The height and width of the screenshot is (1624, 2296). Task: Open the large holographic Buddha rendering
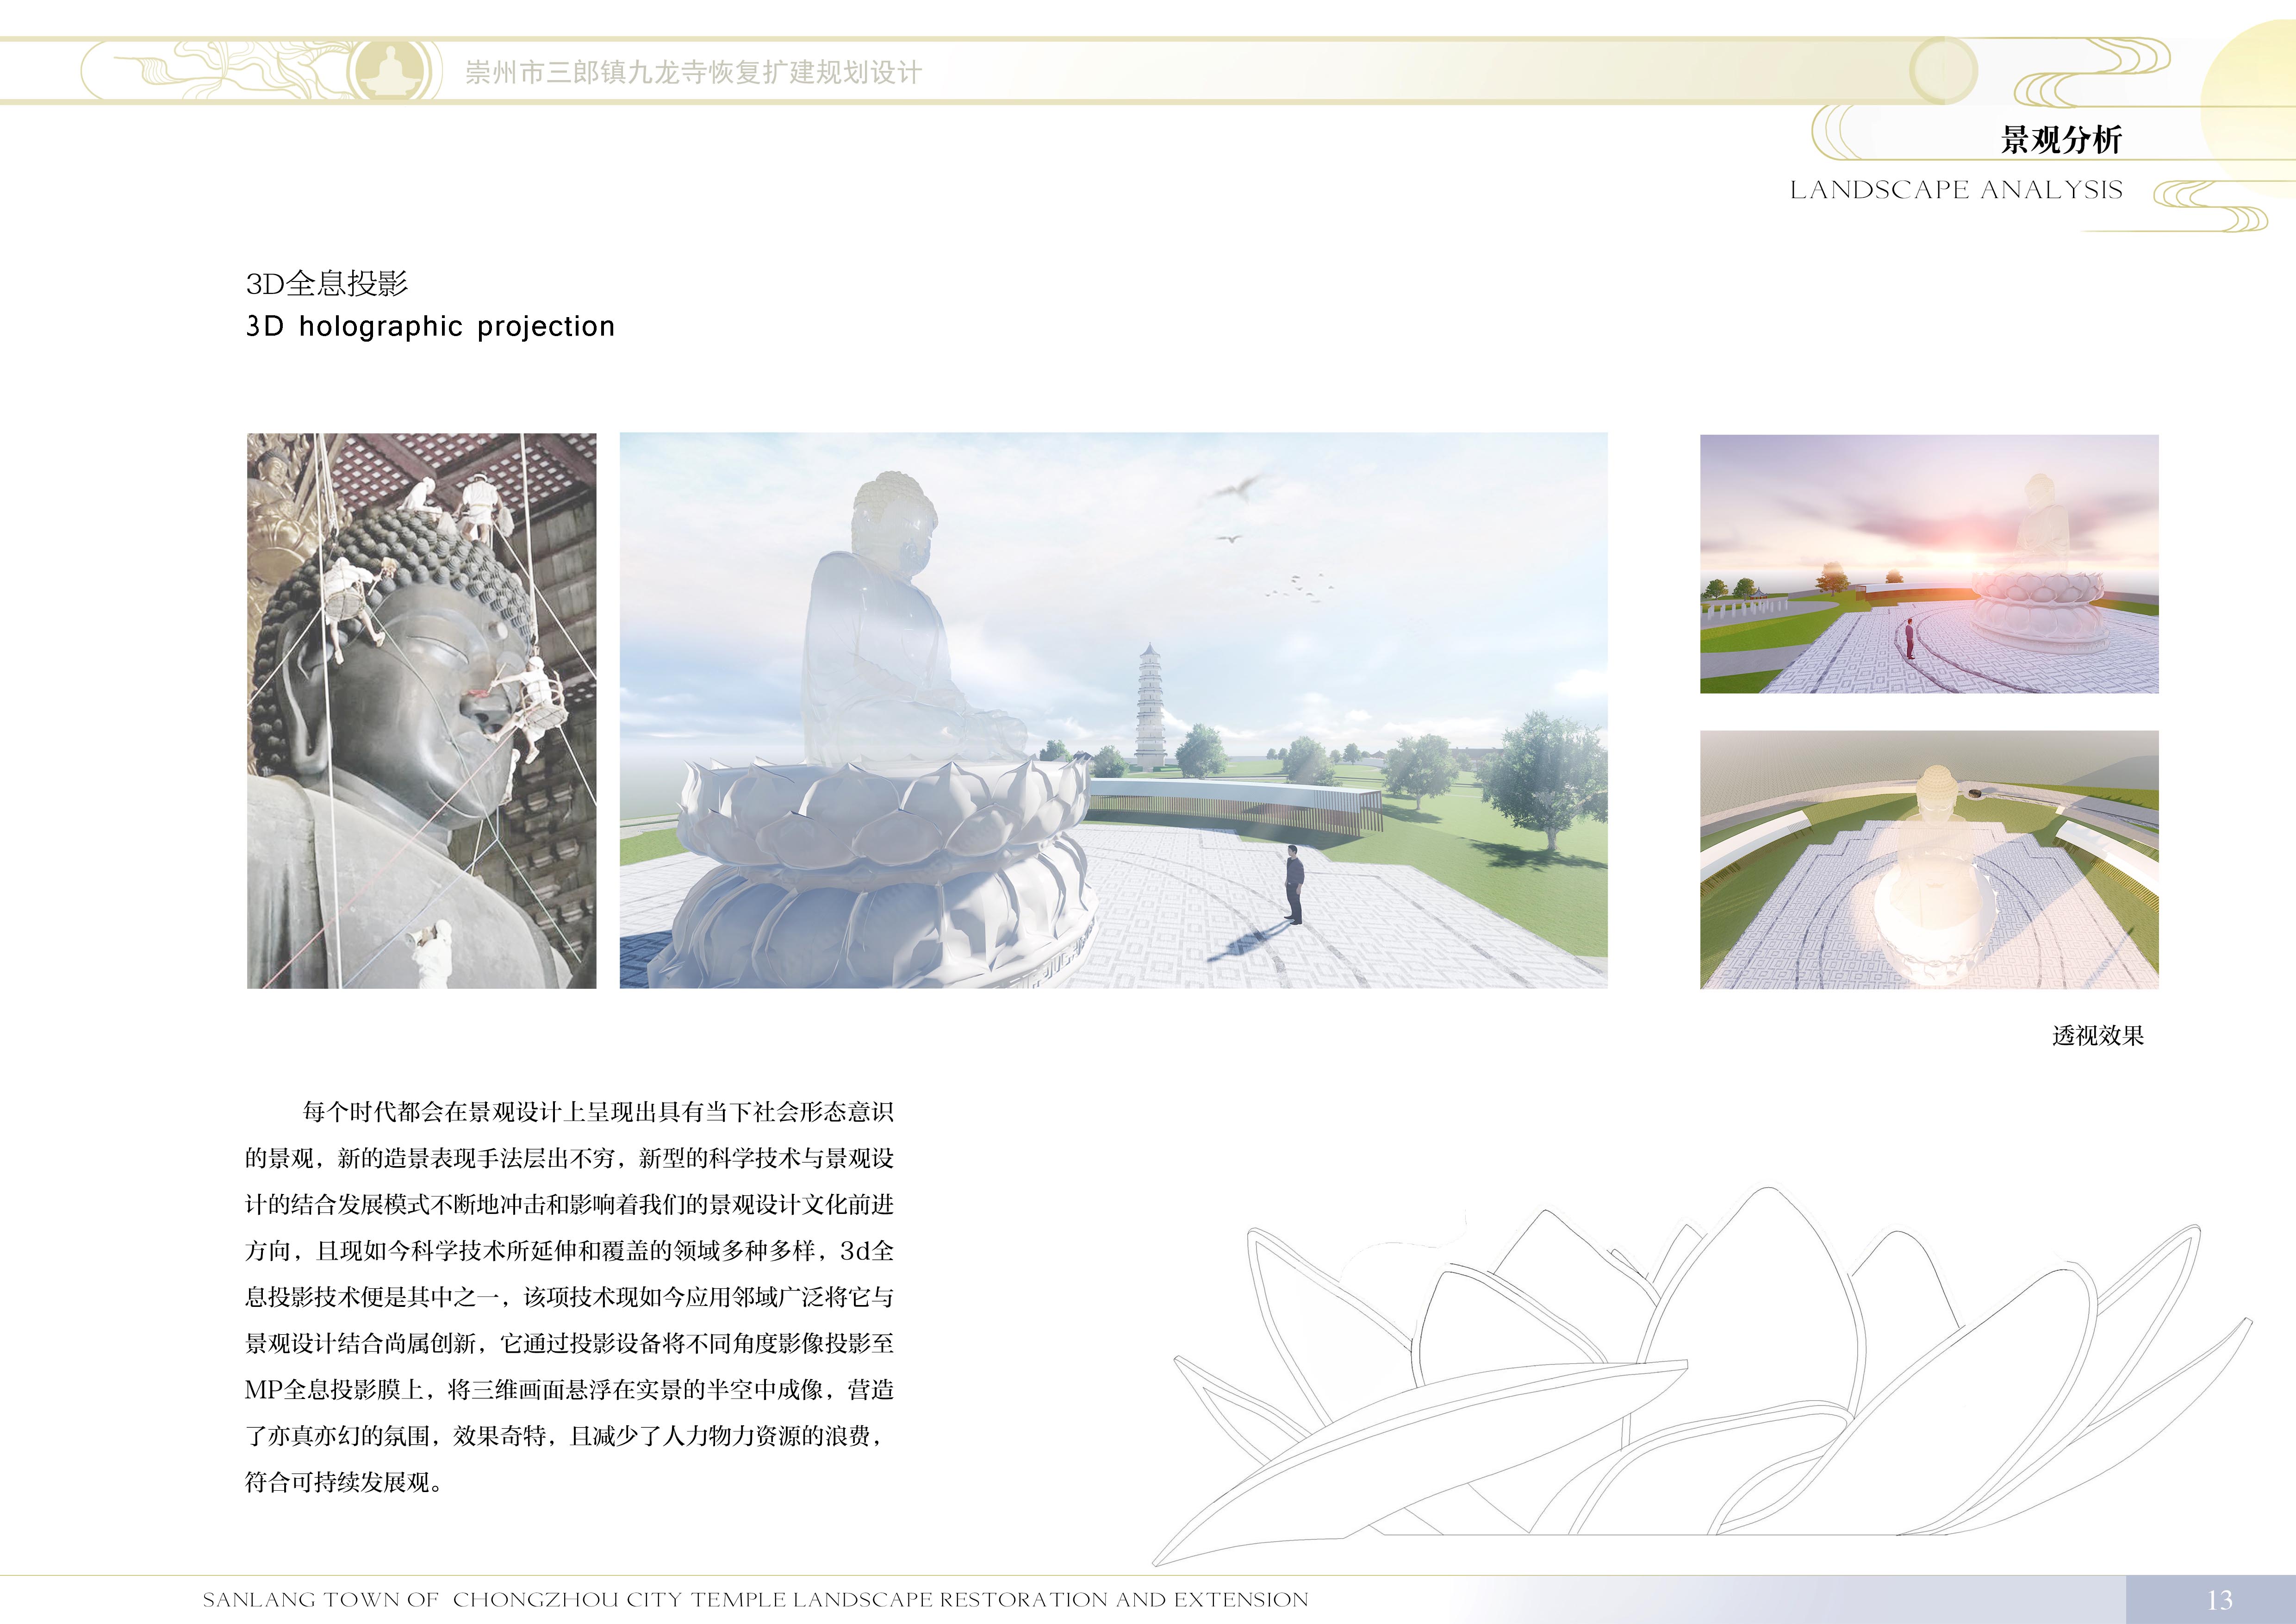1113,711
